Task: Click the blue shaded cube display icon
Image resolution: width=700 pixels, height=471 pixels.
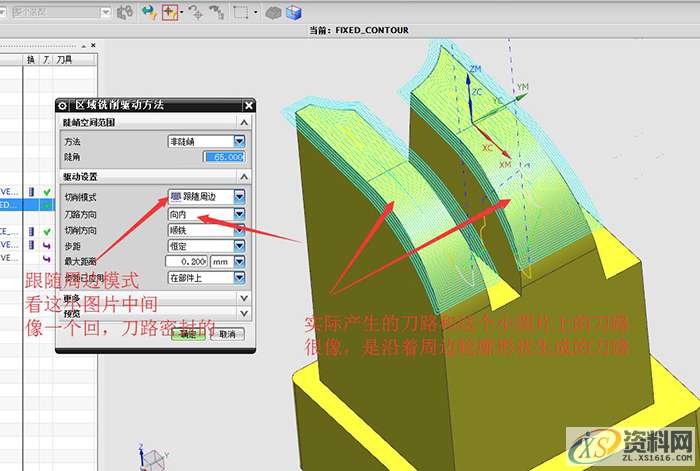Action: [293, 13]
